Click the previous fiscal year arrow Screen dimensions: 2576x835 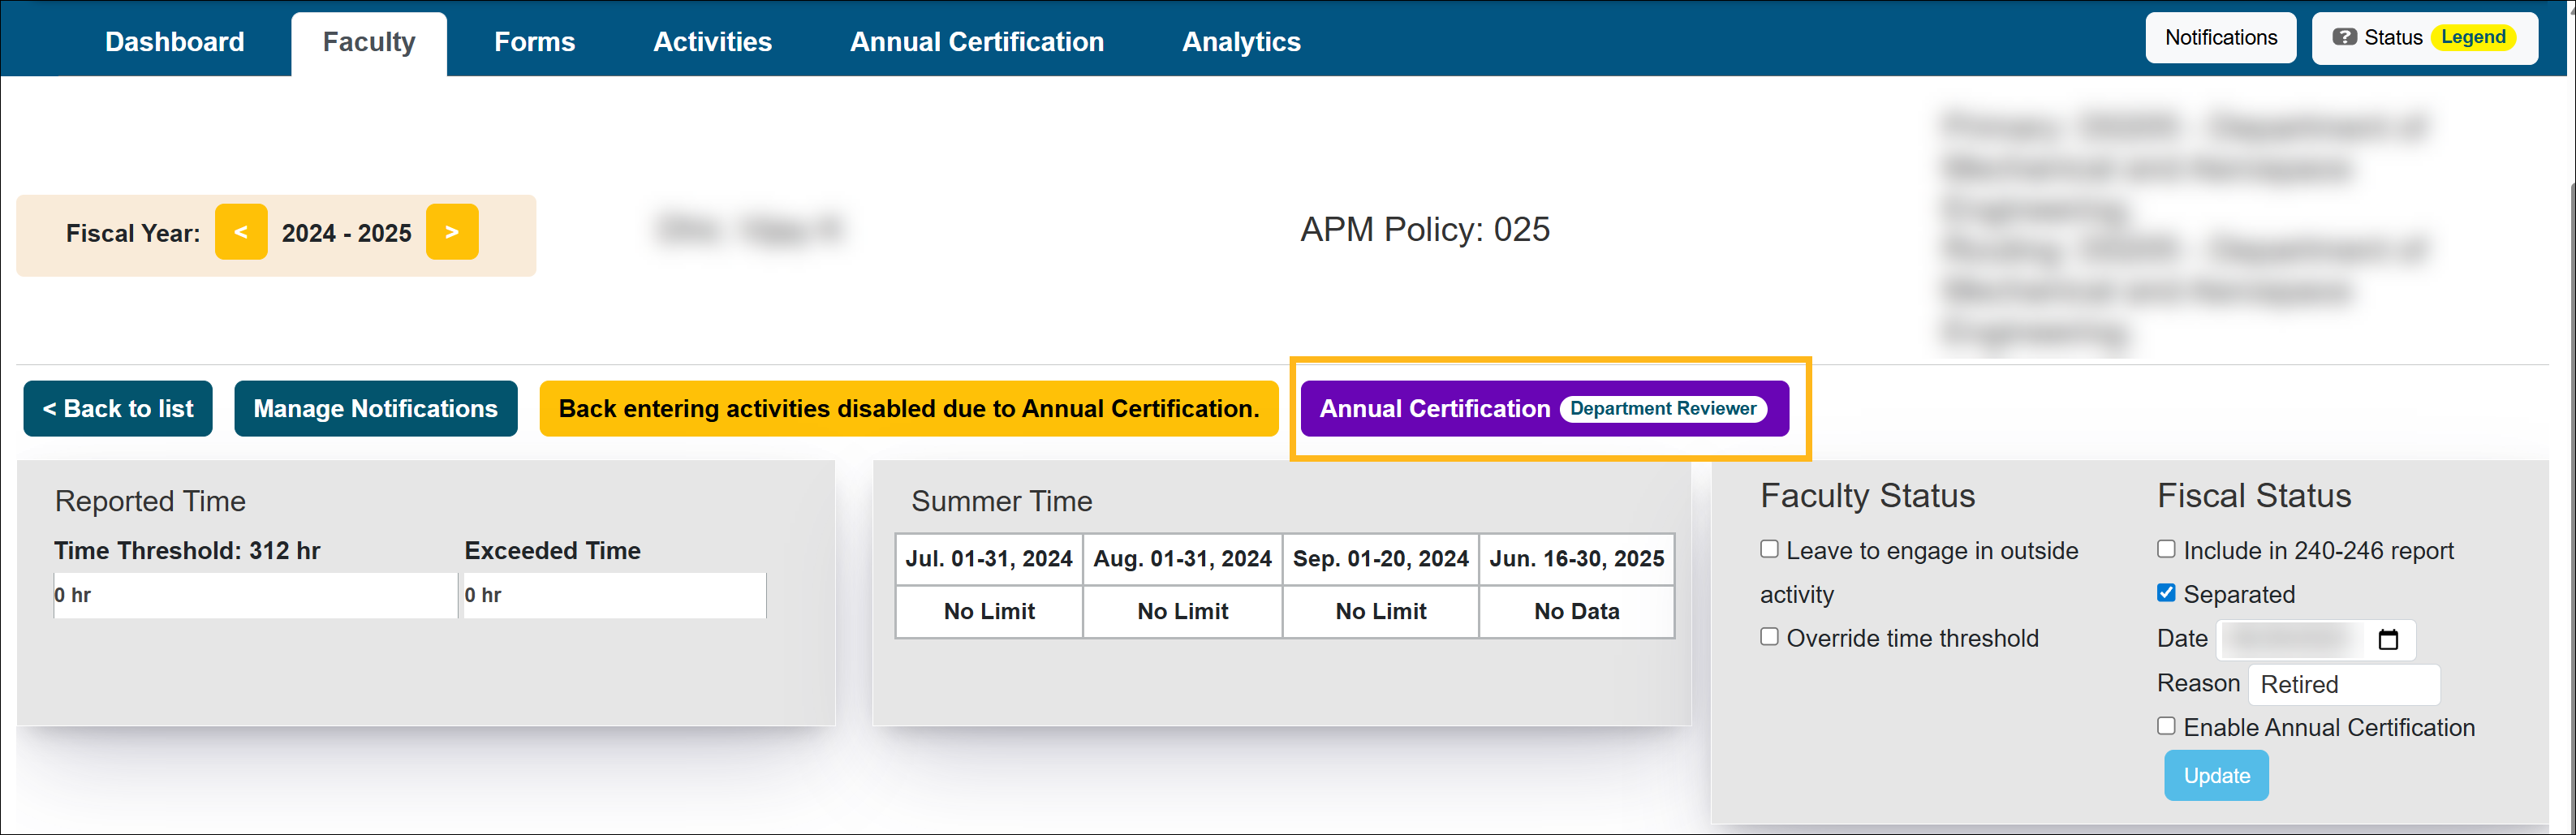pos(241,232)
